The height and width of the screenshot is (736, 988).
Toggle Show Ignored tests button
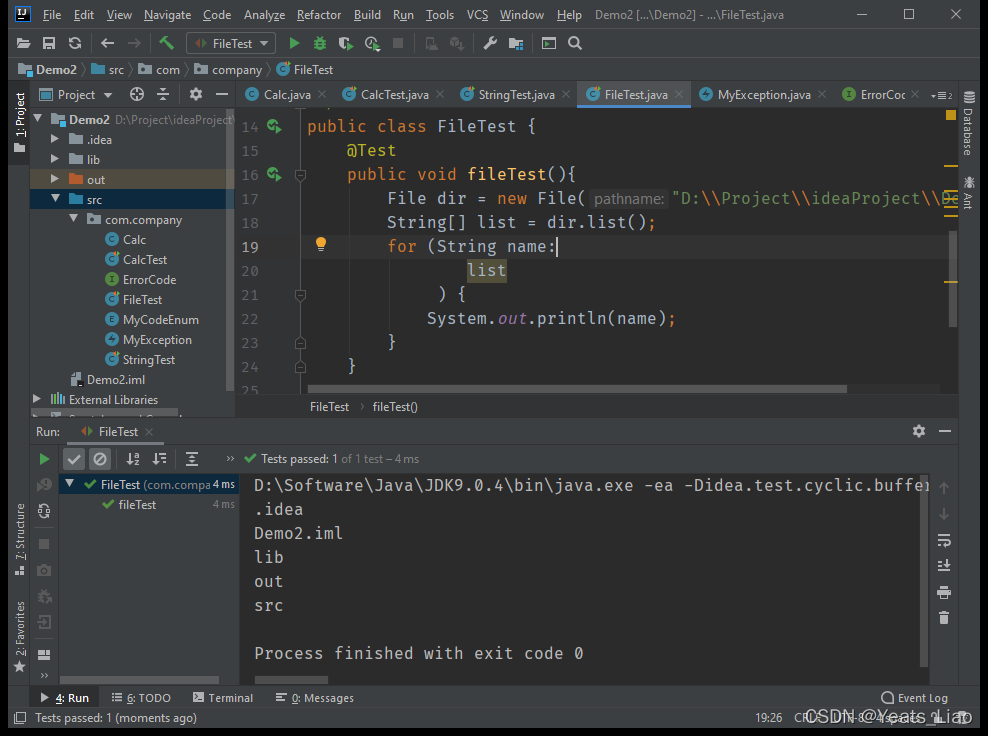[x=100, y=459]
